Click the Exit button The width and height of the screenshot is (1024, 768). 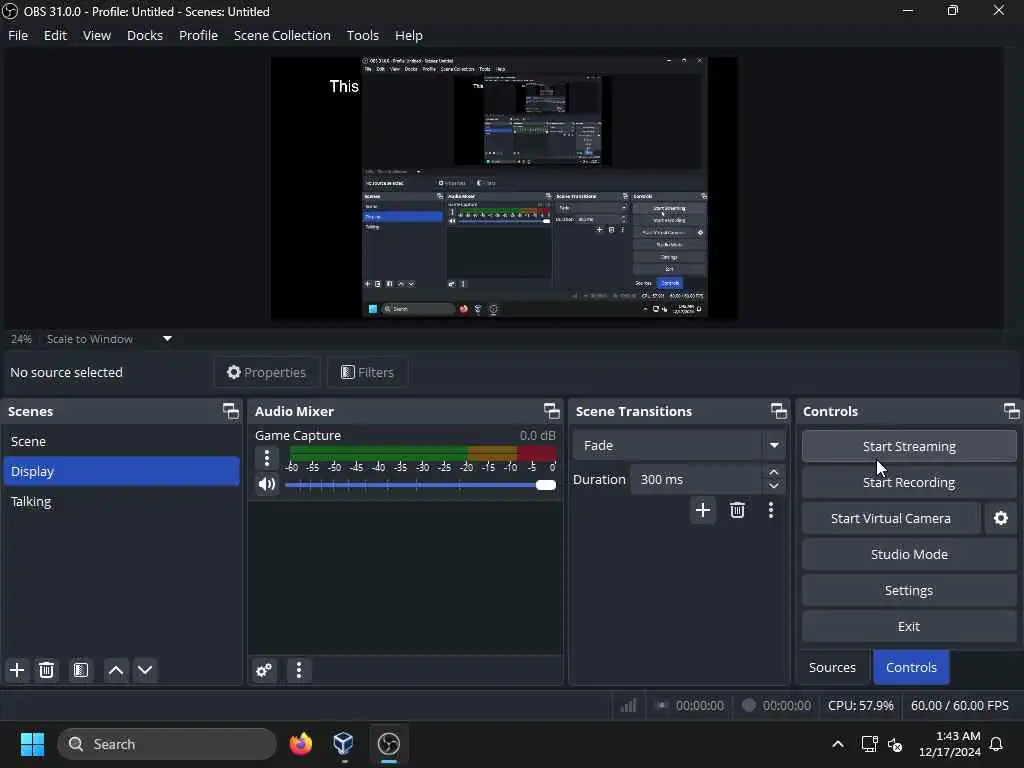pyautogui.click(x=909, y=626)
